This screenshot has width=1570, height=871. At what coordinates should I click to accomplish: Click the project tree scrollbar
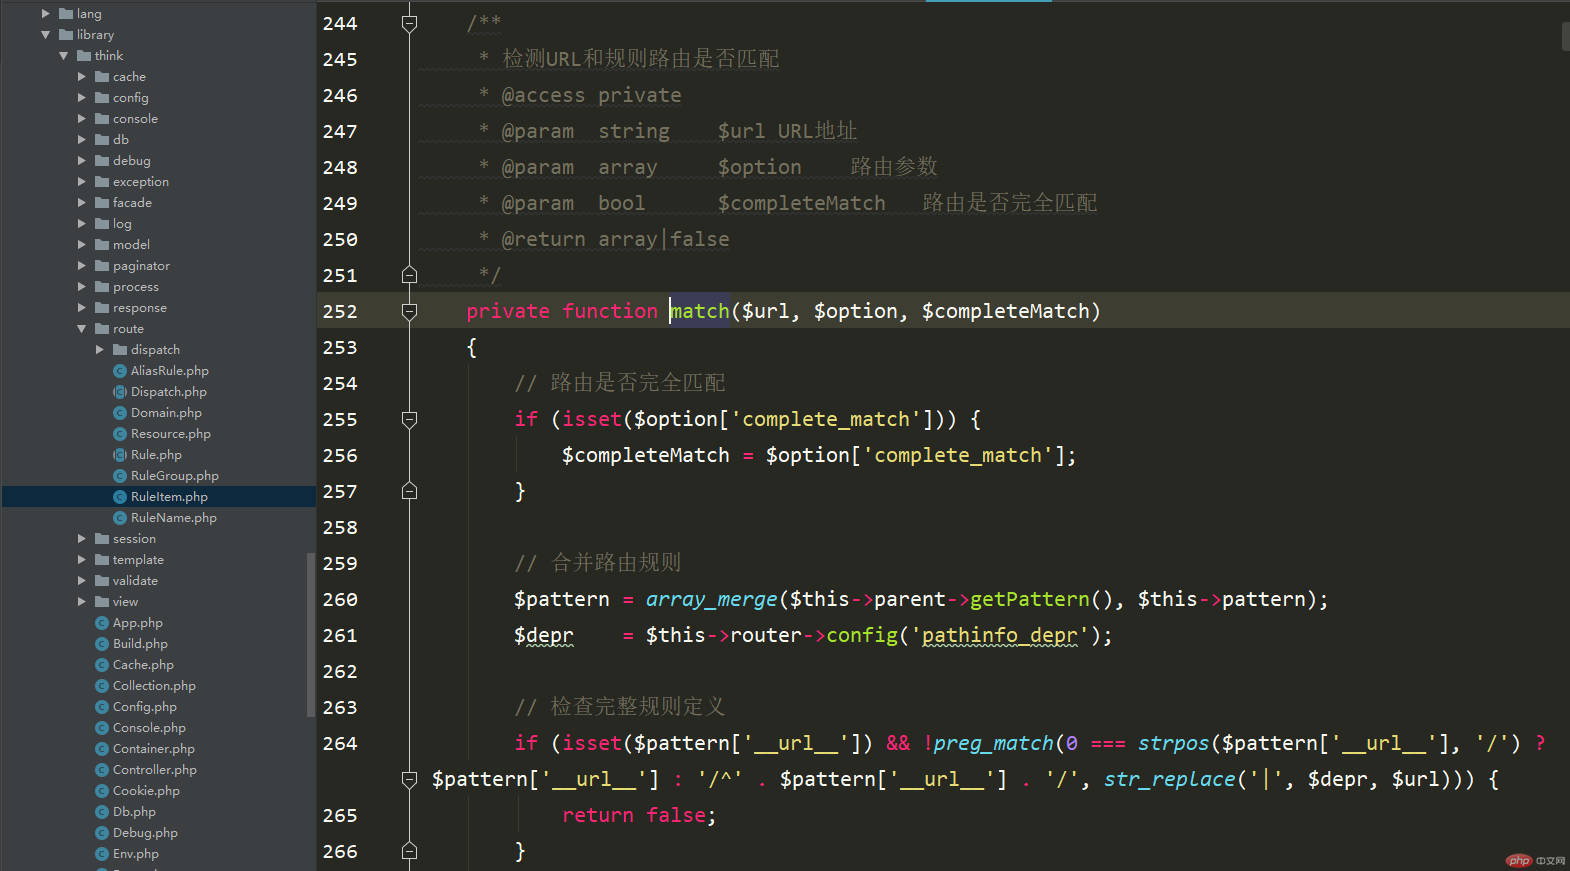pos(311,635)
